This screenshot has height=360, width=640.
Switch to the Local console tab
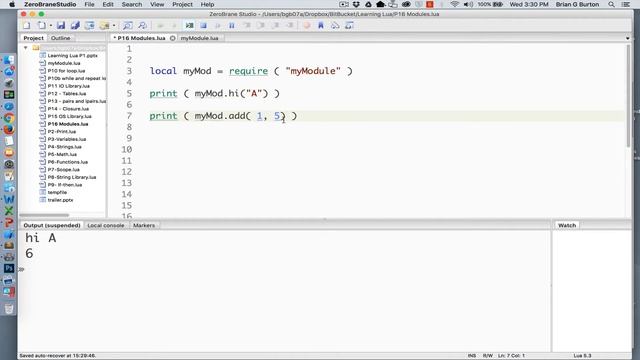coord(106,225)
